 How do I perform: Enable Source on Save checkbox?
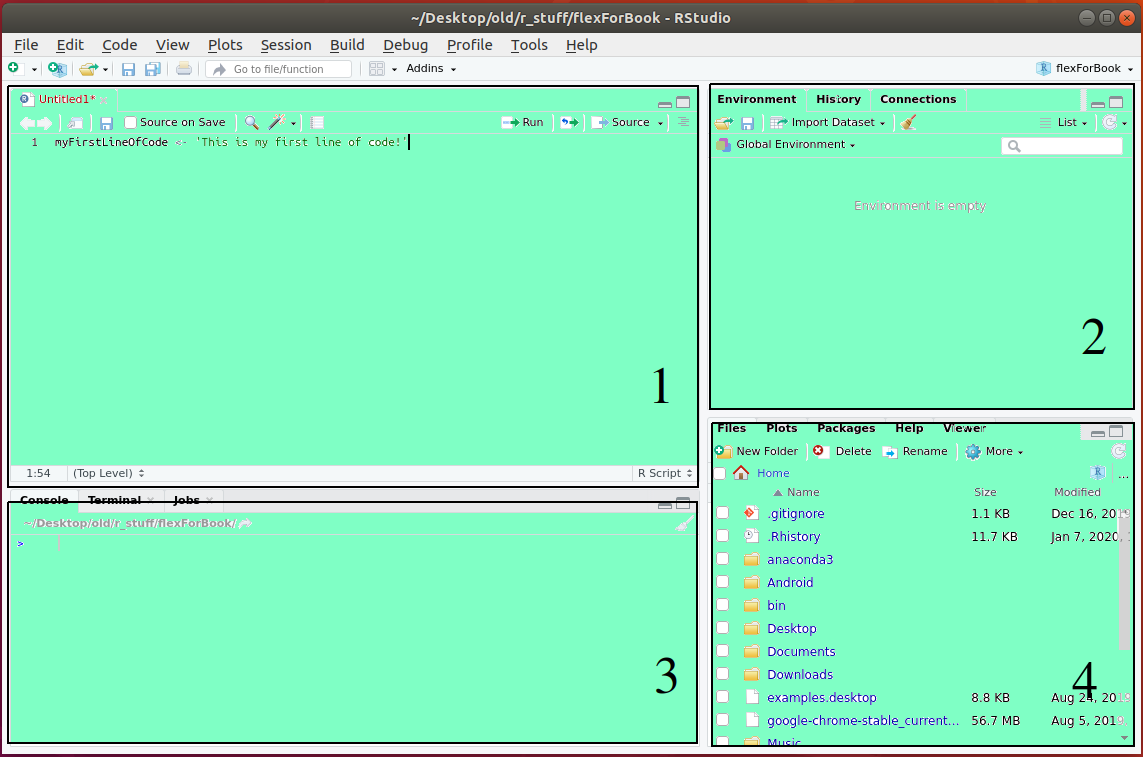click(x=131, y=122)
